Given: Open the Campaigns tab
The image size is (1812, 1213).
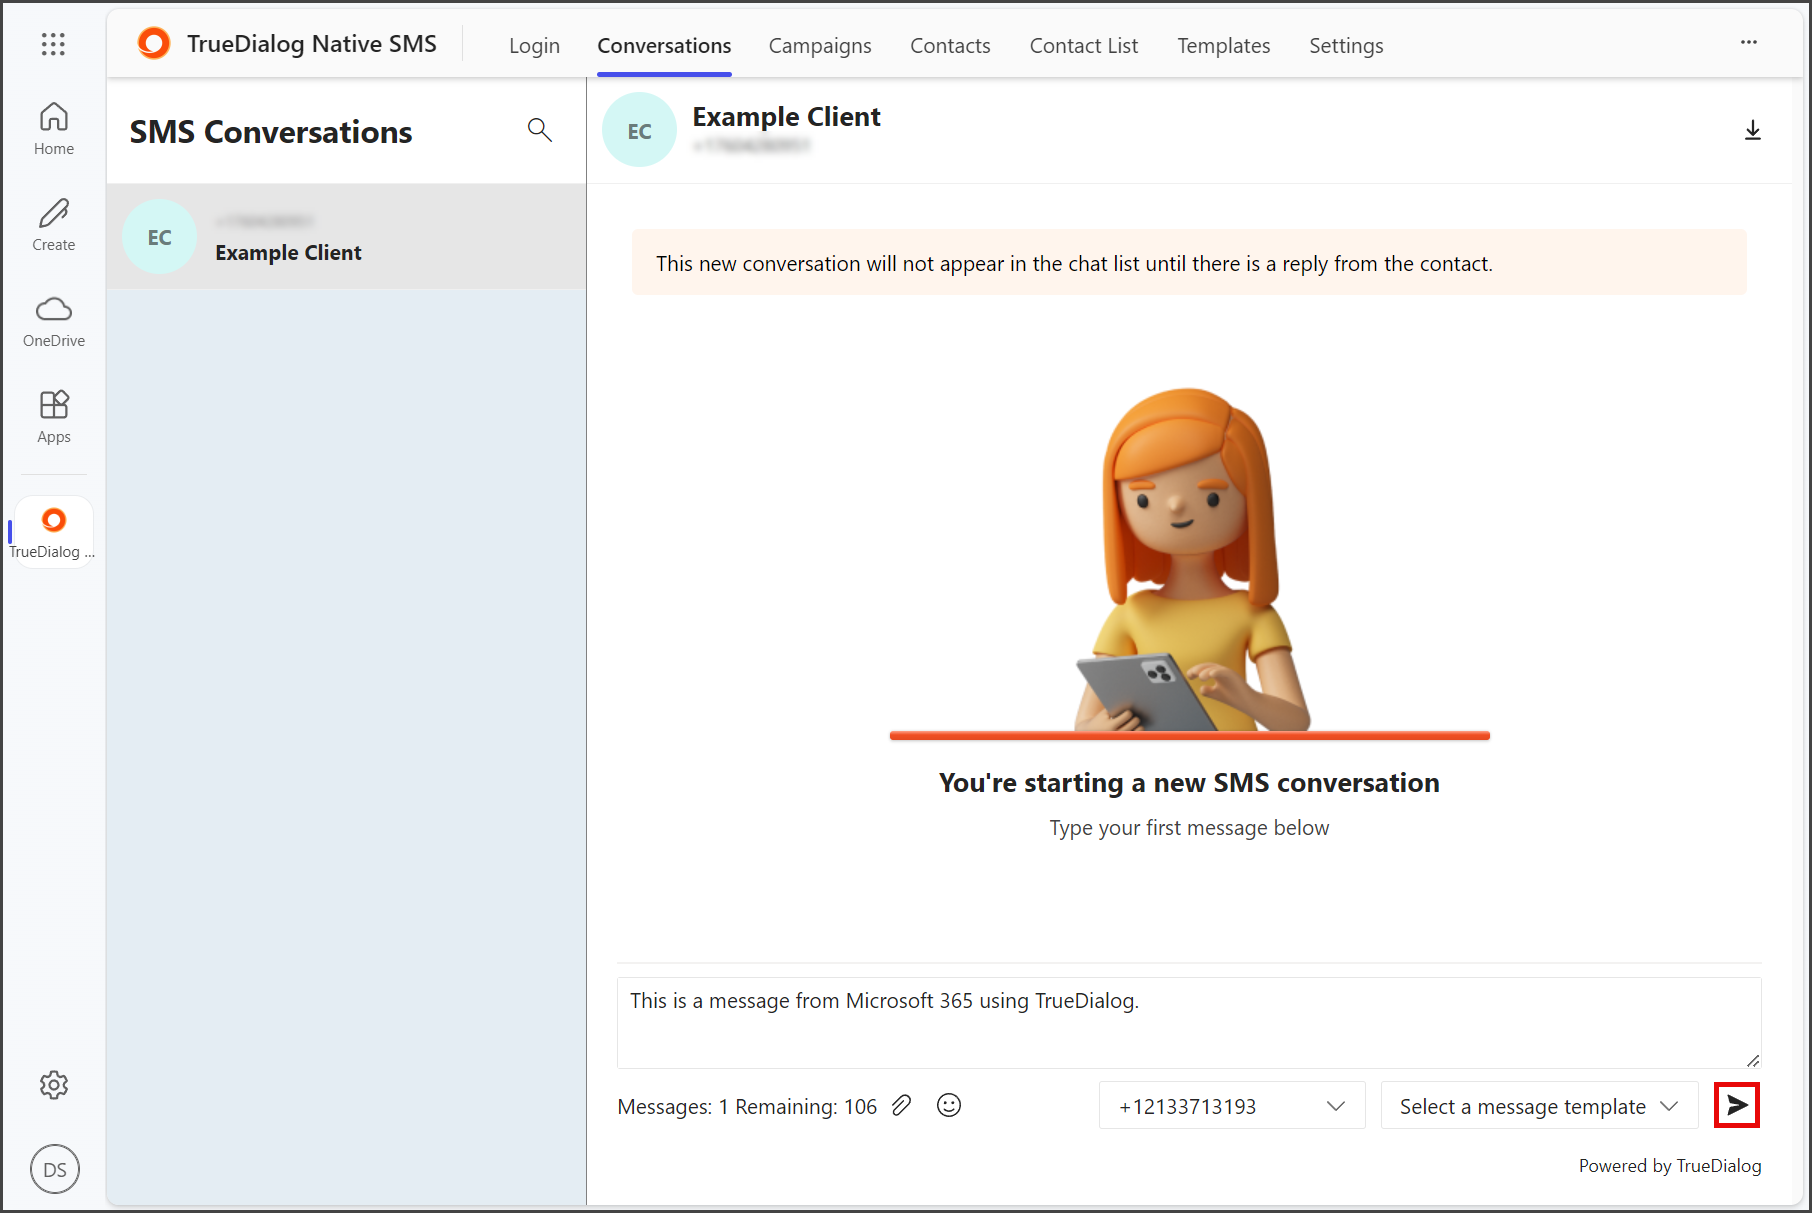Looking at the screenshot, I should tap(820, 46).
